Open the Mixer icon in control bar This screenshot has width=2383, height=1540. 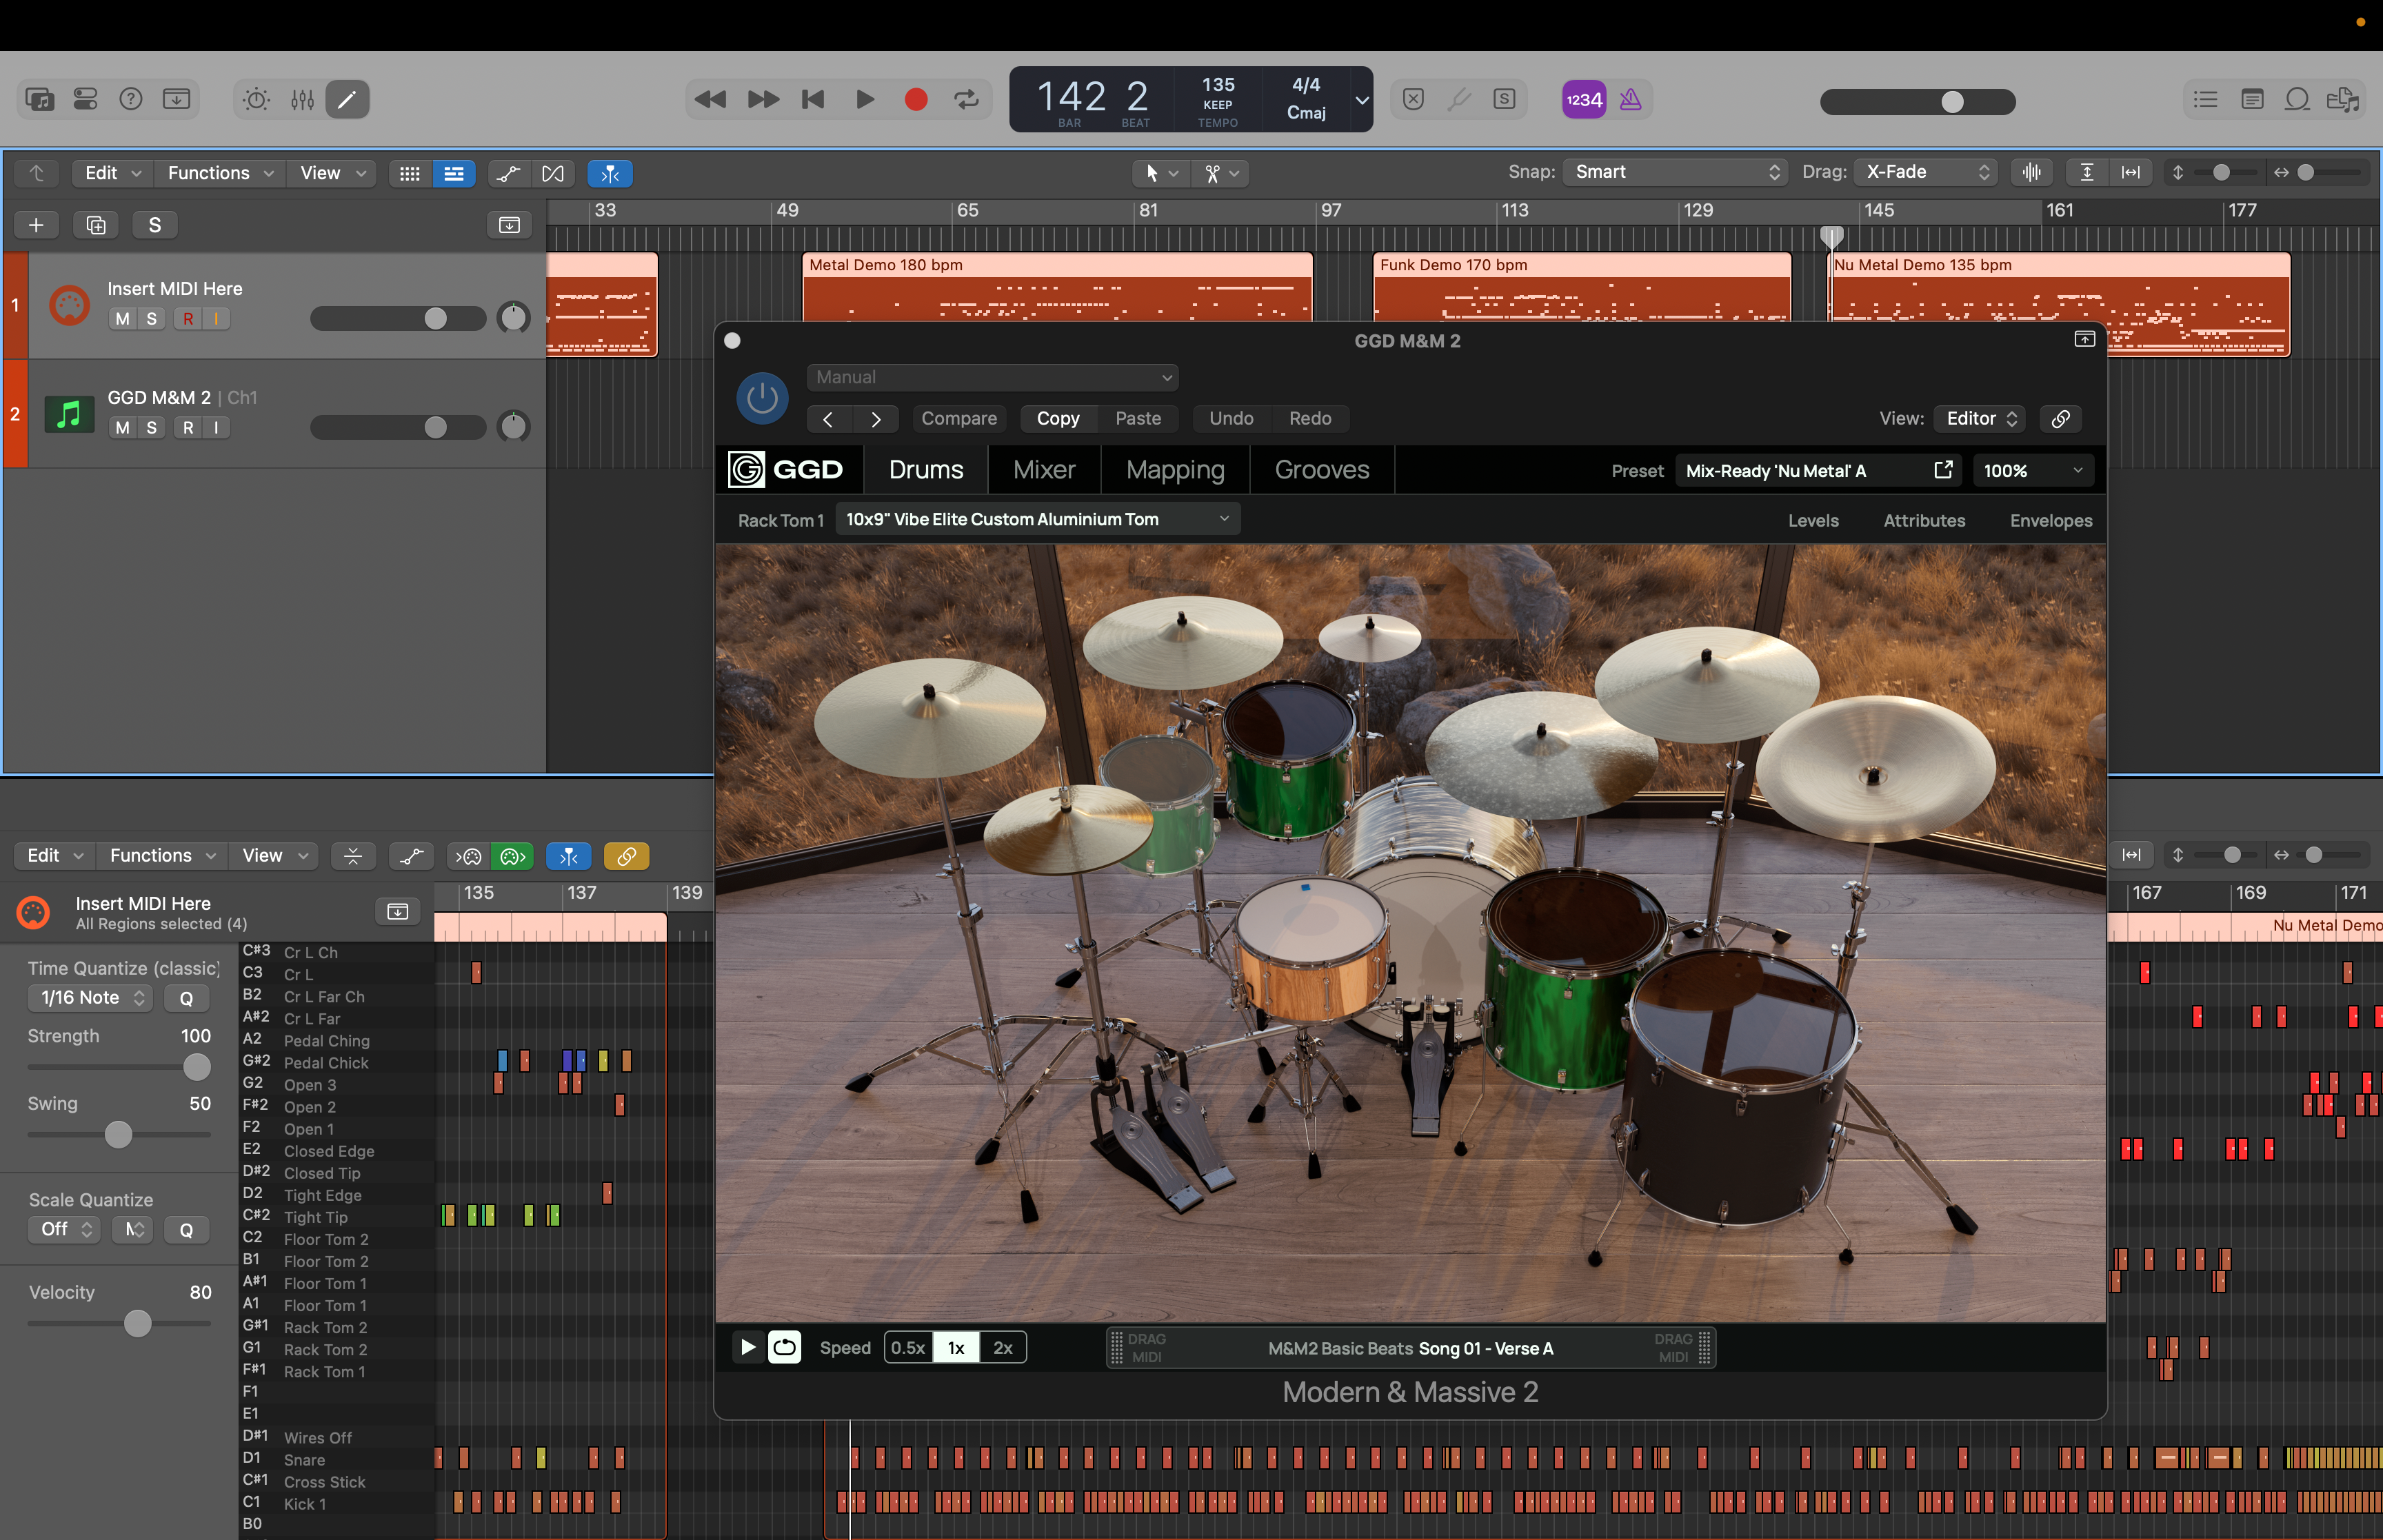coord(302,99)
